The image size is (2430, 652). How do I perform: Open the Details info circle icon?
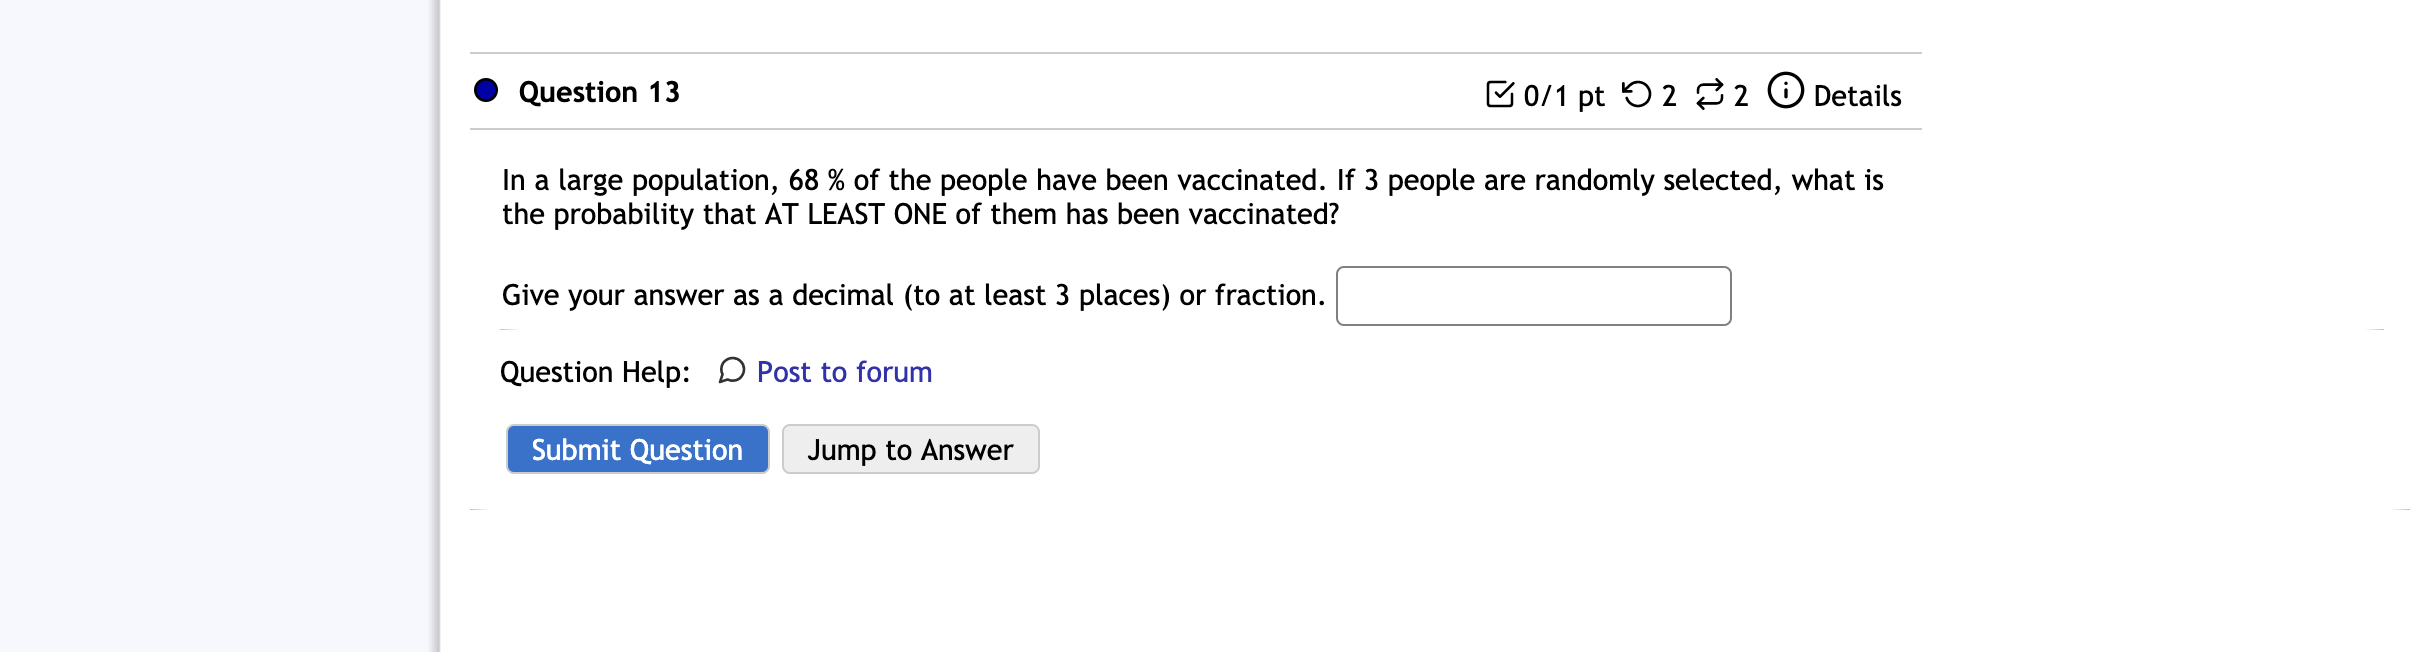point(1786,90)
